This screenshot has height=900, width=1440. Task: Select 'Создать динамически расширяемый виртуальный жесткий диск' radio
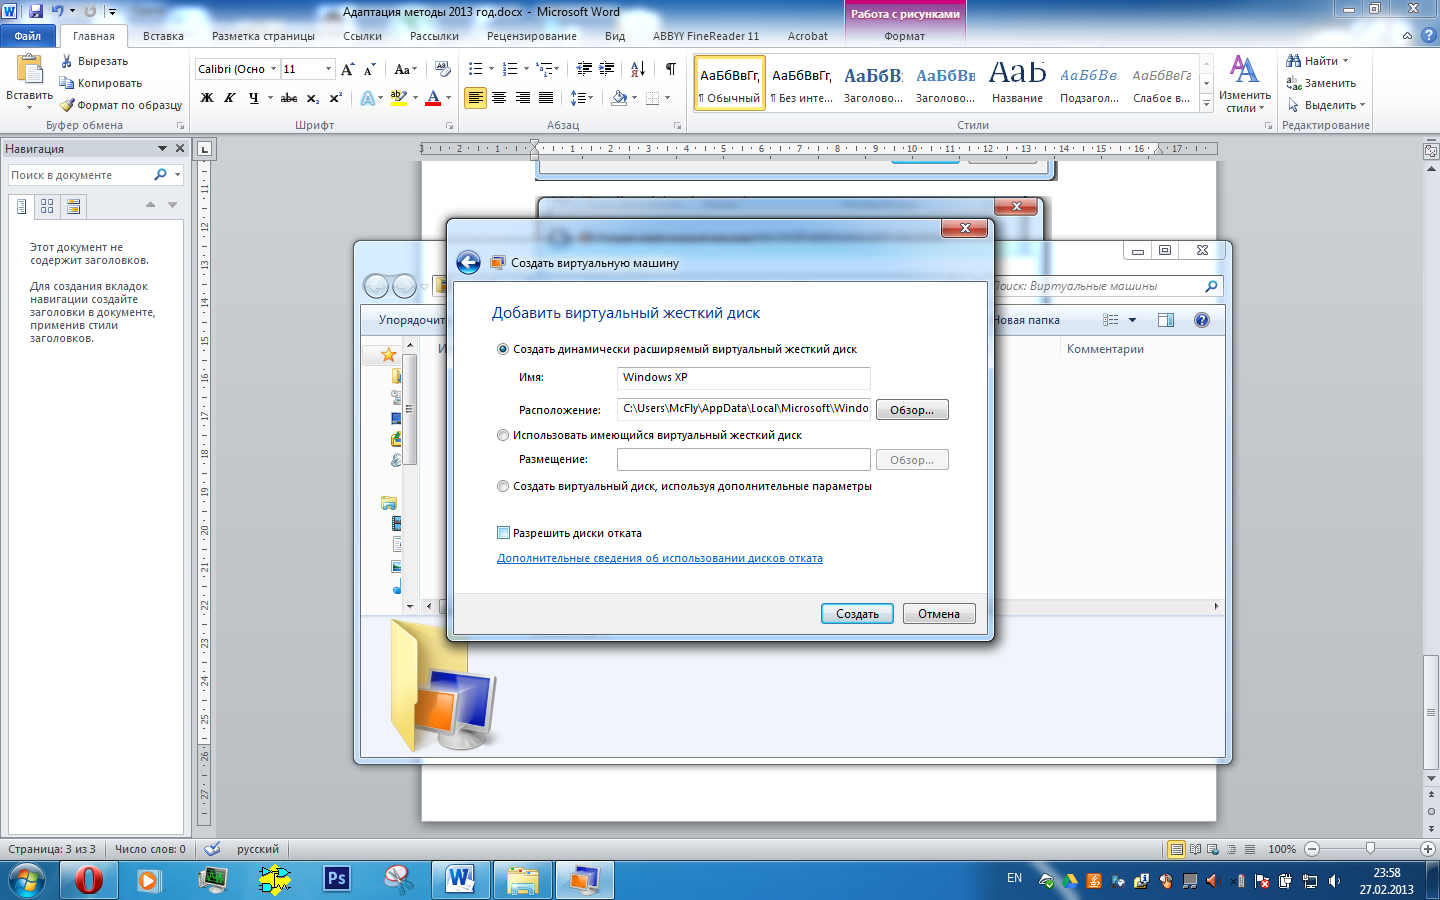click(503, 349)
